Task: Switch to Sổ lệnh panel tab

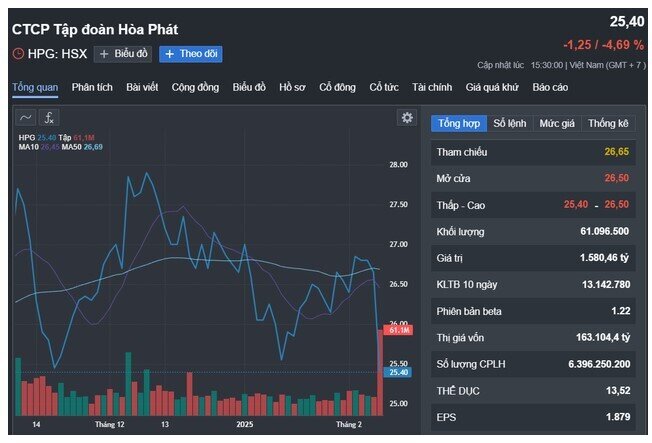Action: pyautogui.click(x=510, y=124)
